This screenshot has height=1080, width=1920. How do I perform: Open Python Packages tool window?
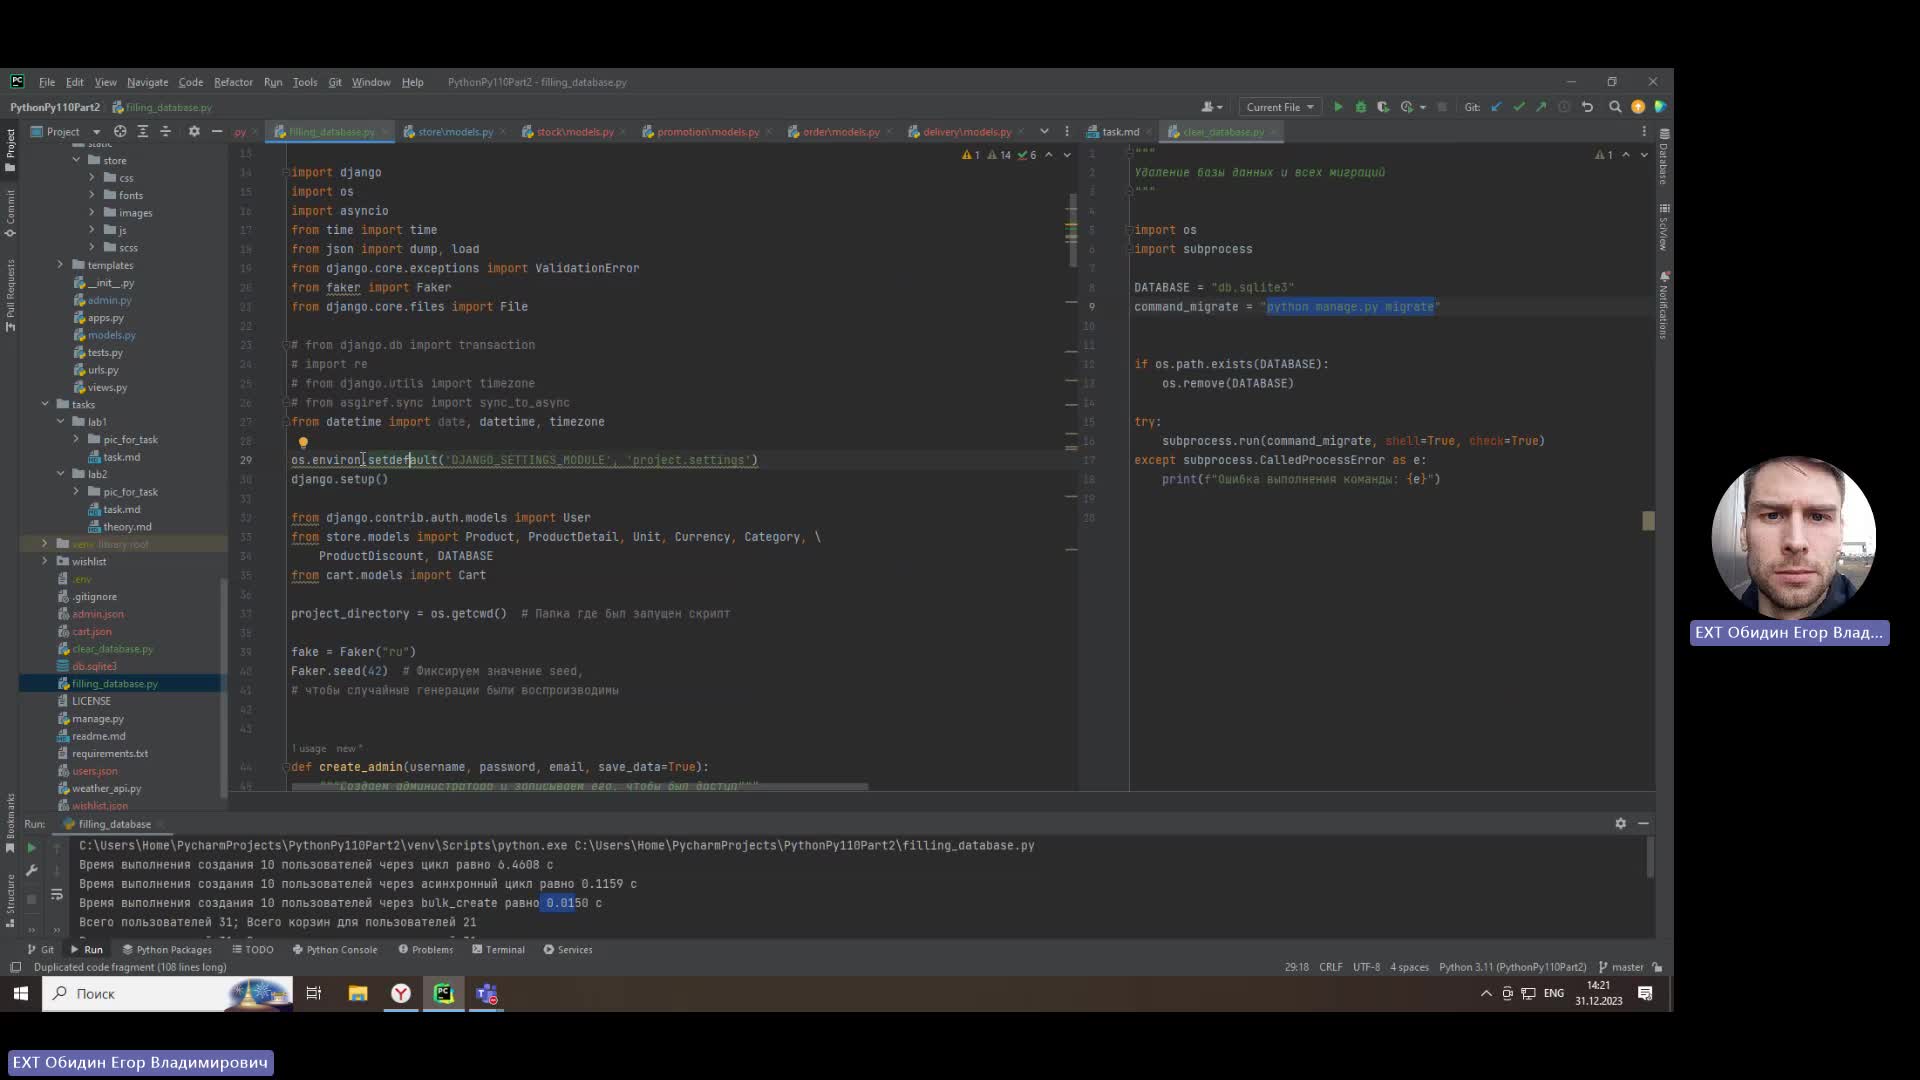[x=167, y=949]
